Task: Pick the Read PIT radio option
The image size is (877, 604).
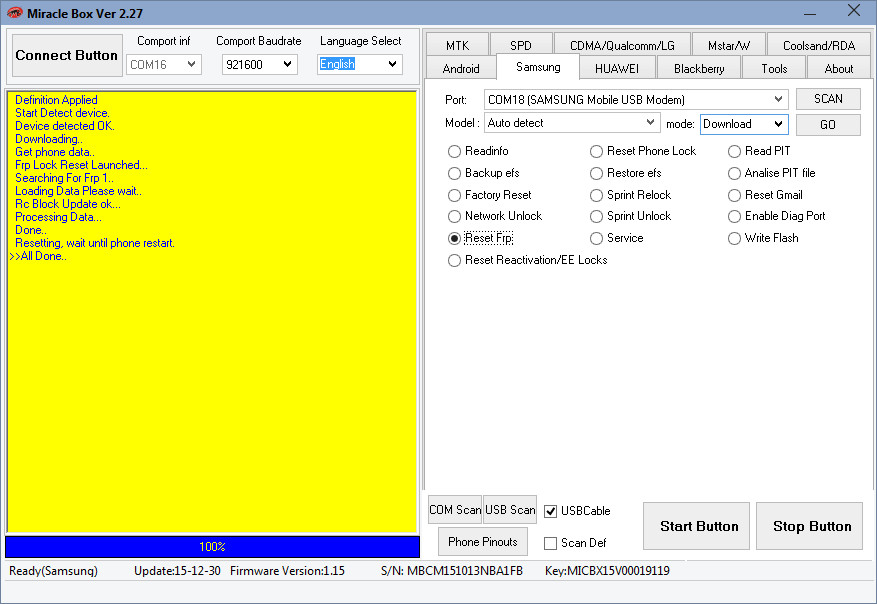Action: click(735, 151)
